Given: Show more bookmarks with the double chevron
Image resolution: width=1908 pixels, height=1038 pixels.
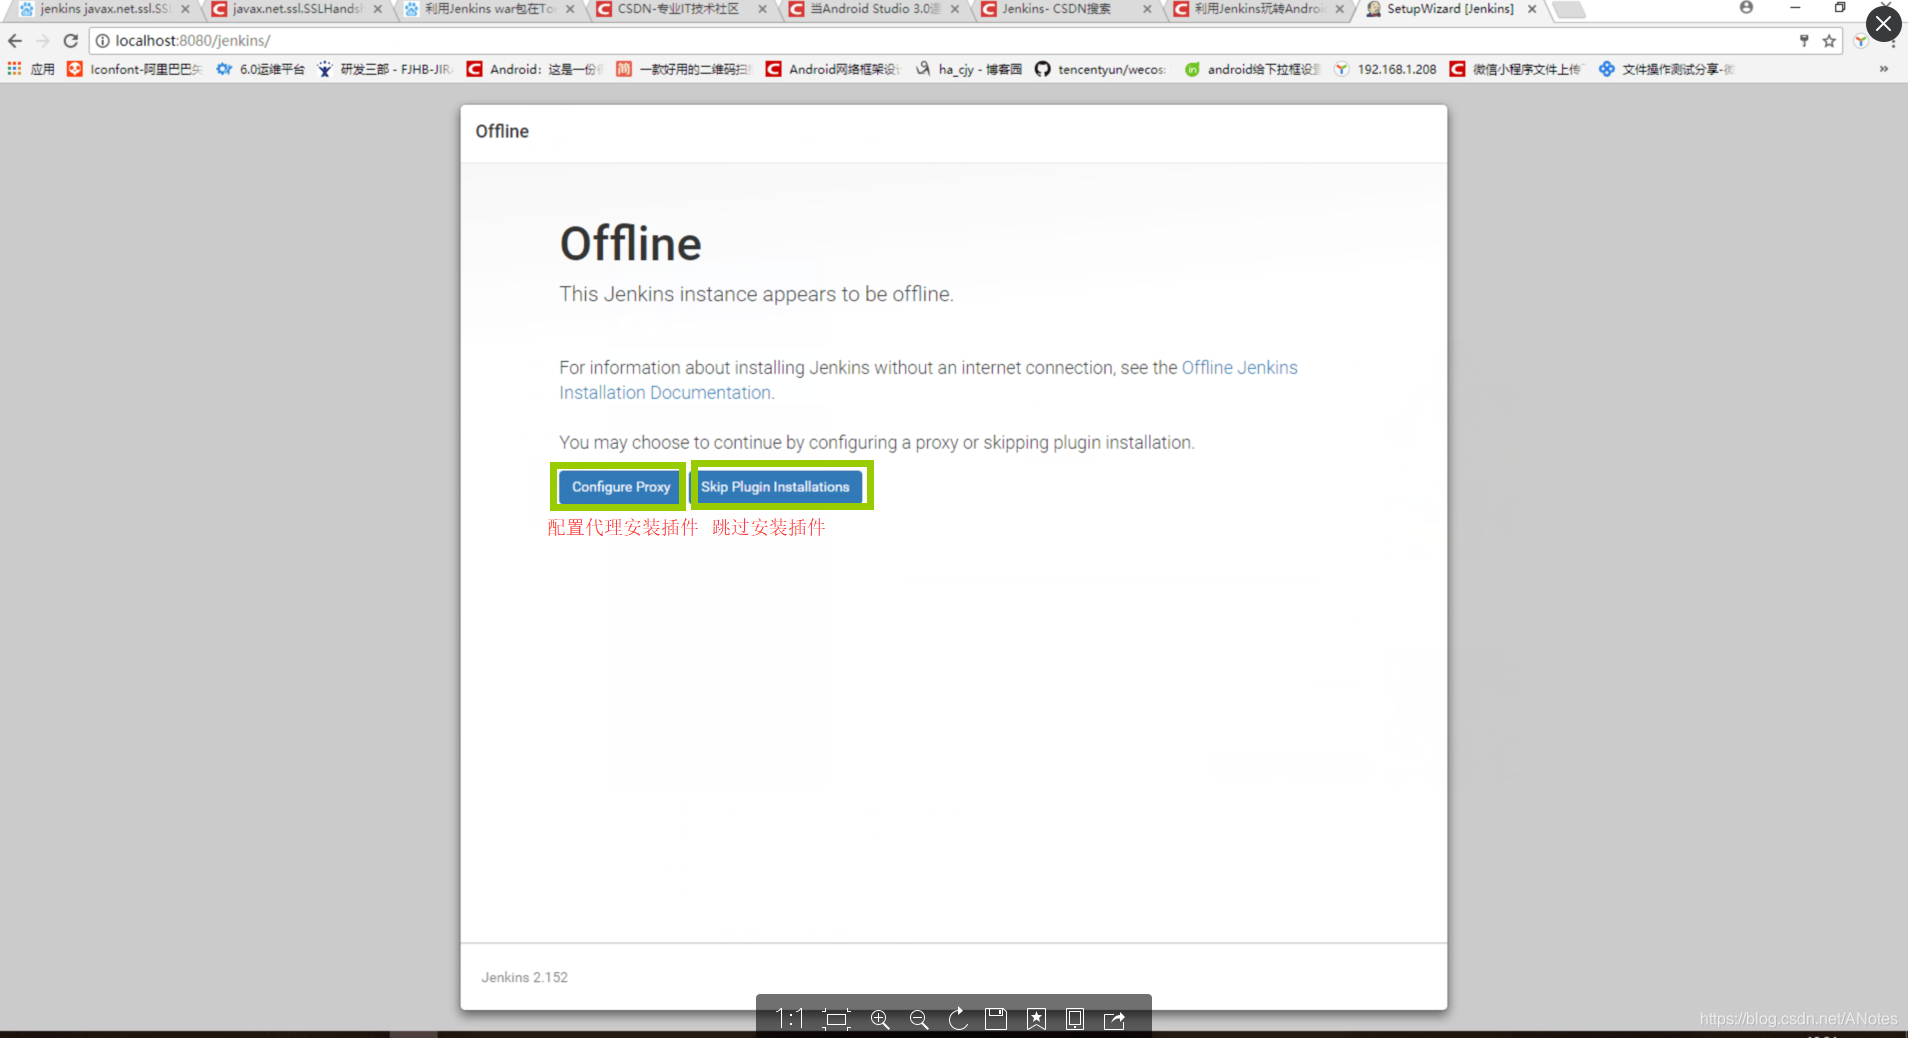Looking at the screenshot, I should point(1883,69).
